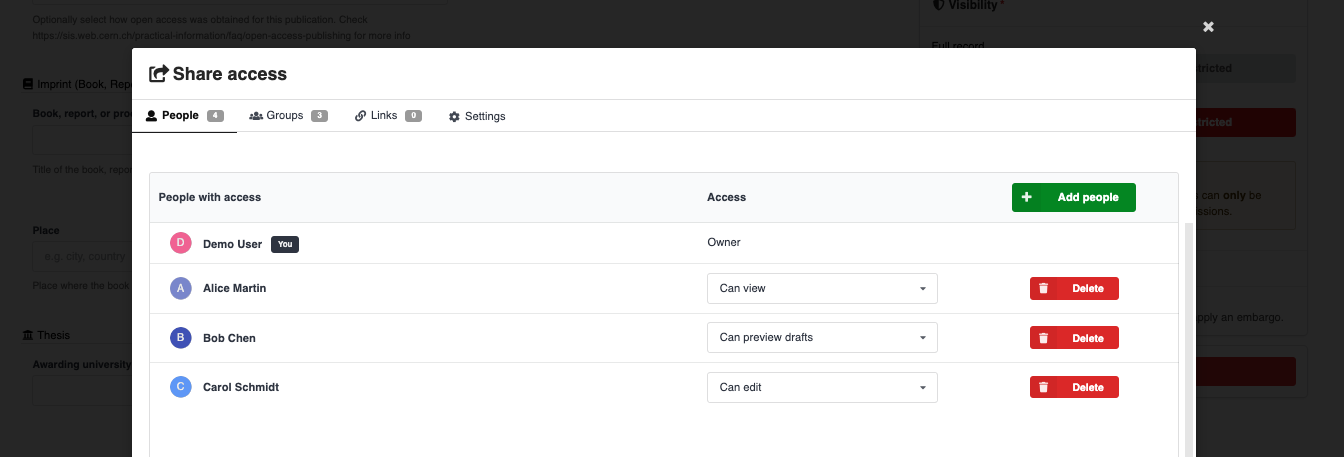1344x457 pixels.
Task: Click the 'Owner' access label
Action: click(x=724, y=242)
